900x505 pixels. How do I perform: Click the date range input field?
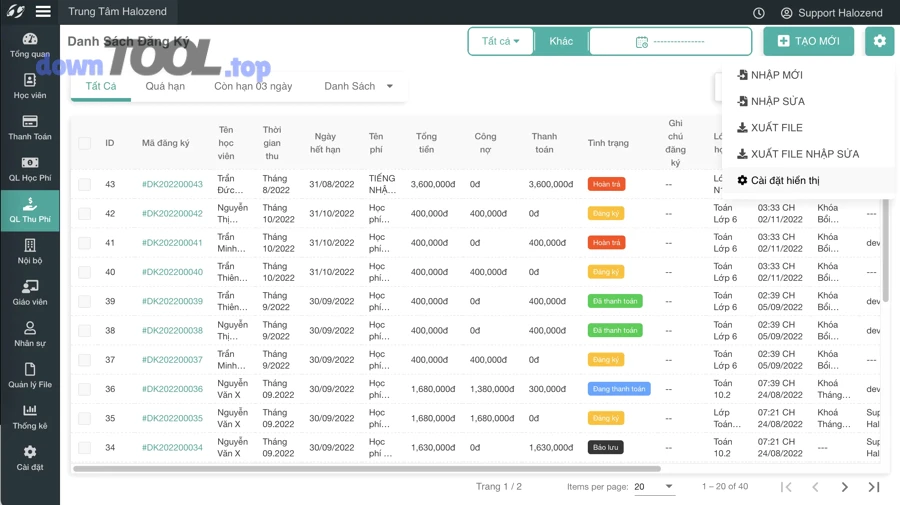(670, 42)
